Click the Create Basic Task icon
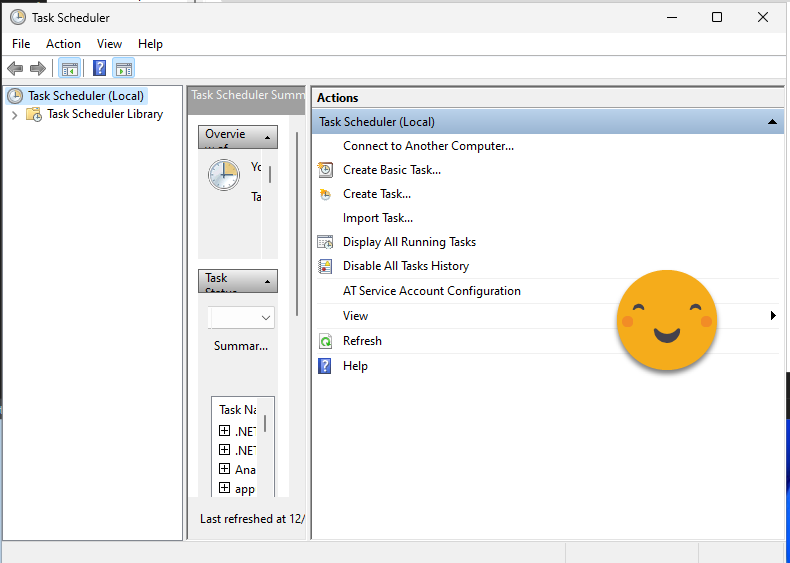The height and width of the screenshot is (563, 790). [x=325, y=170]
